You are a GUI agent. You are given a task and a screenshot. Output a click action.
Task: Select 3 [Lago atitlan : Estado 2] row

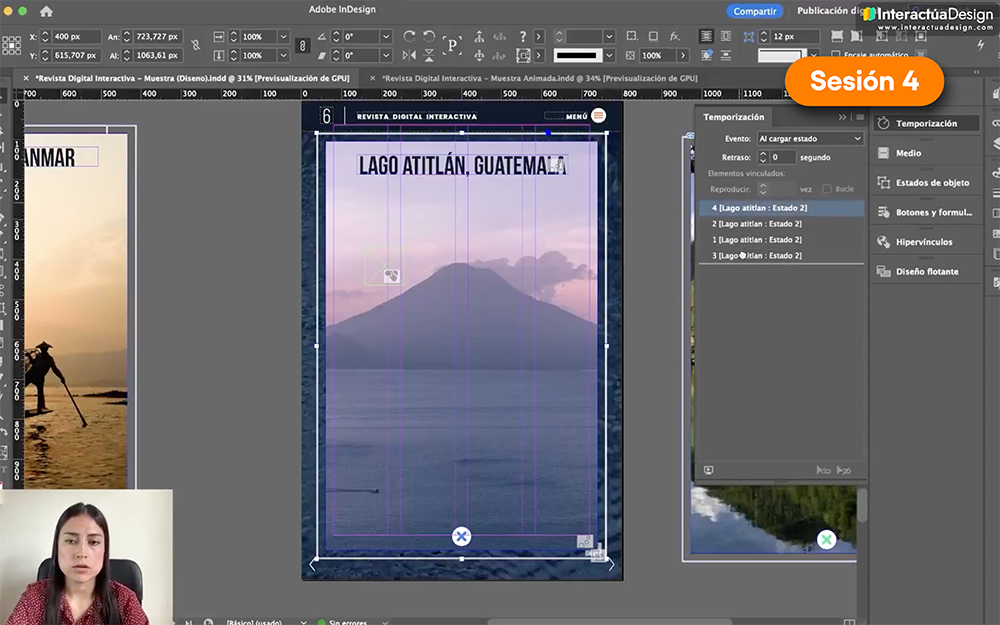[x=781, y=256]
